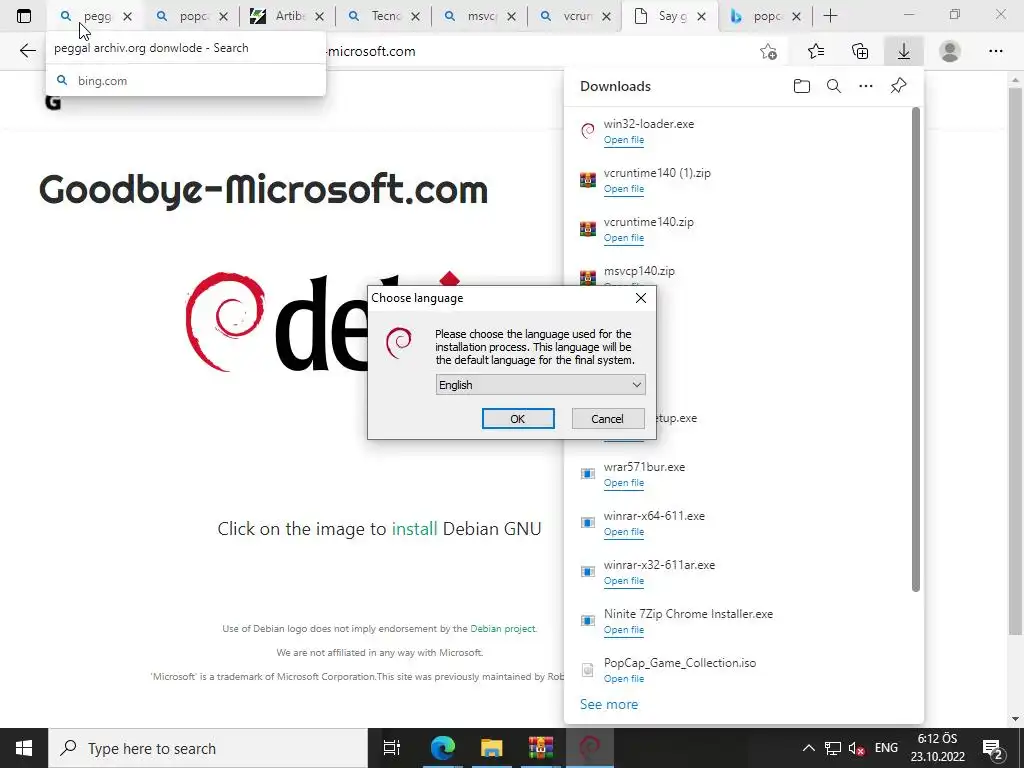Open Task View on the taskbar
The image size is (1024, 768).
click(391, 748)
